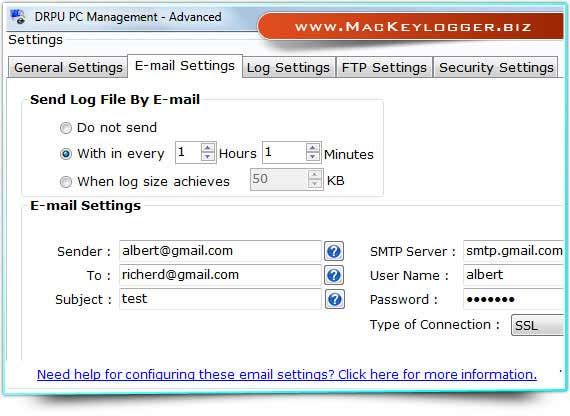
Task: Click the DRPU PC Management app icon
Action: coord(17,17)
